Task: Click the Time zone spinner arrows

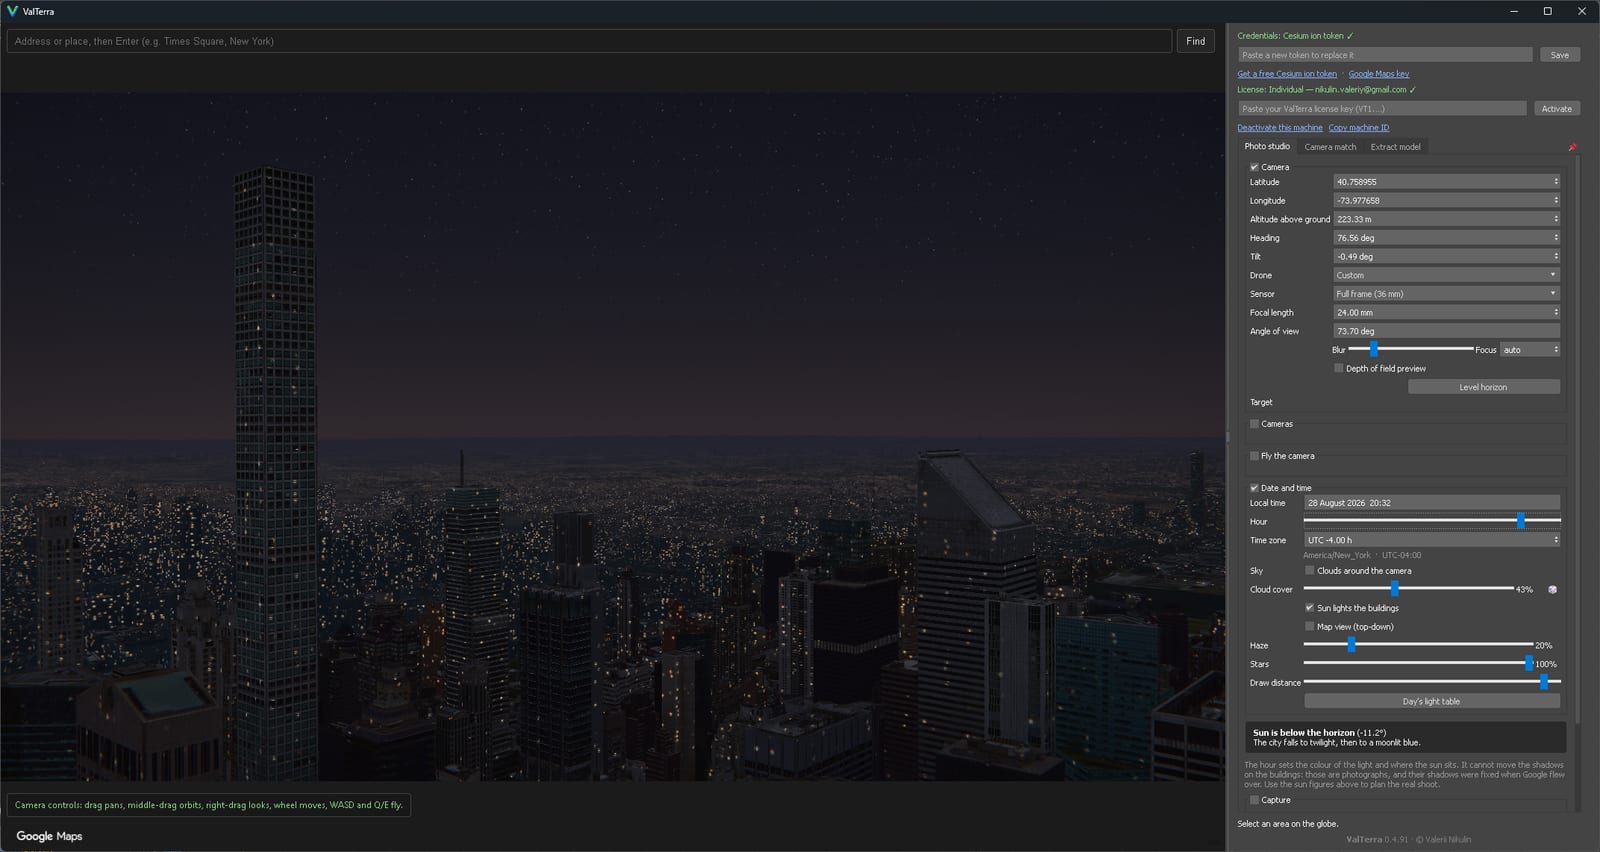Action: coord(1556,540)
